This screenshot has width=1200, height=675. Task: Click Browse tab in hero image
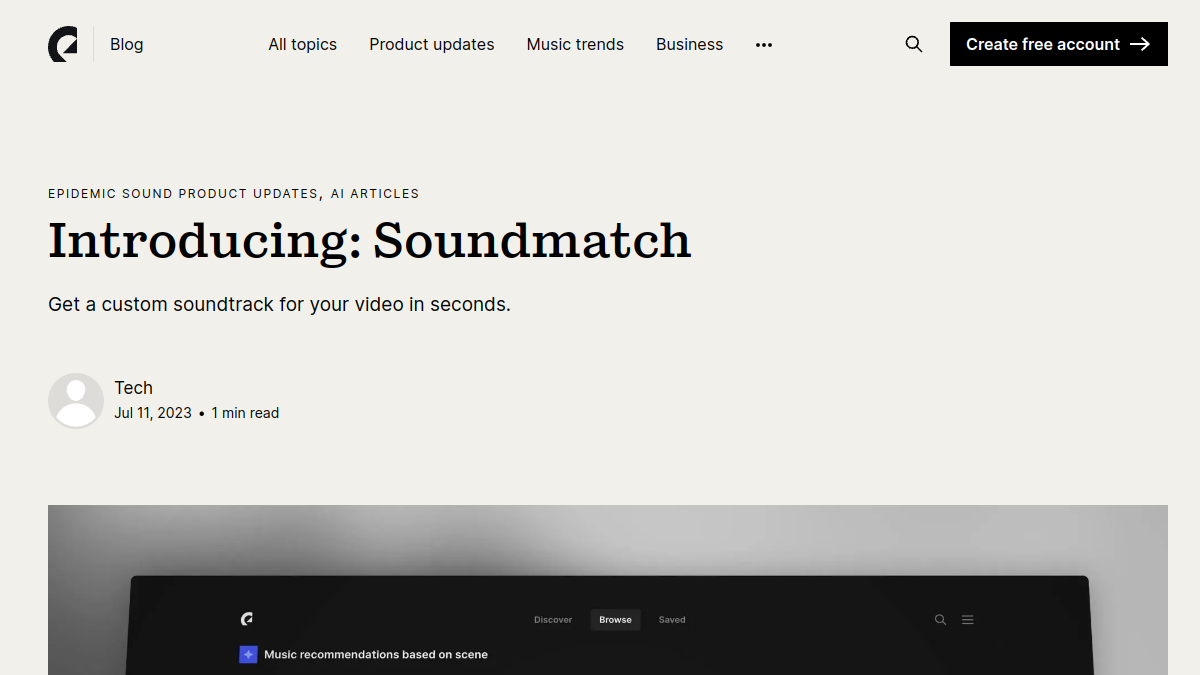pyautogui.click(x=615, y=620)
